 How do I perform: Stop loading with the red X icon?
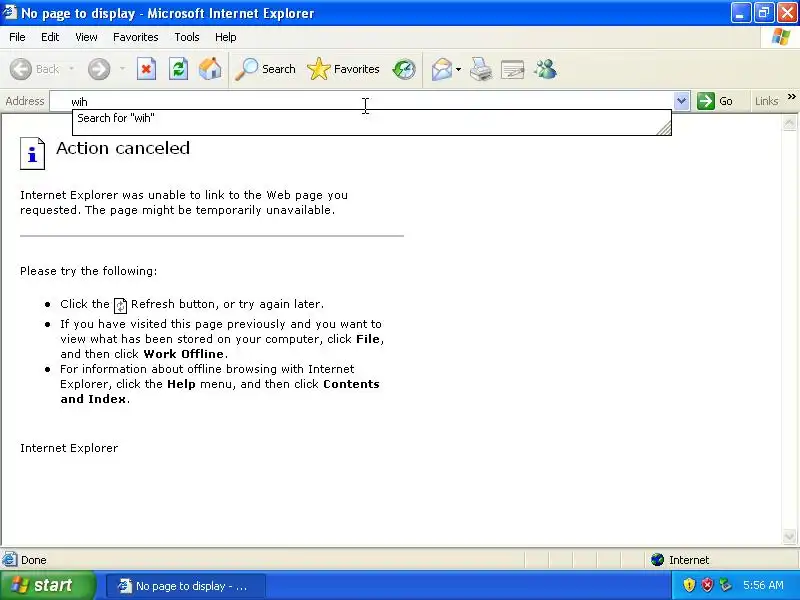(146, 69)
